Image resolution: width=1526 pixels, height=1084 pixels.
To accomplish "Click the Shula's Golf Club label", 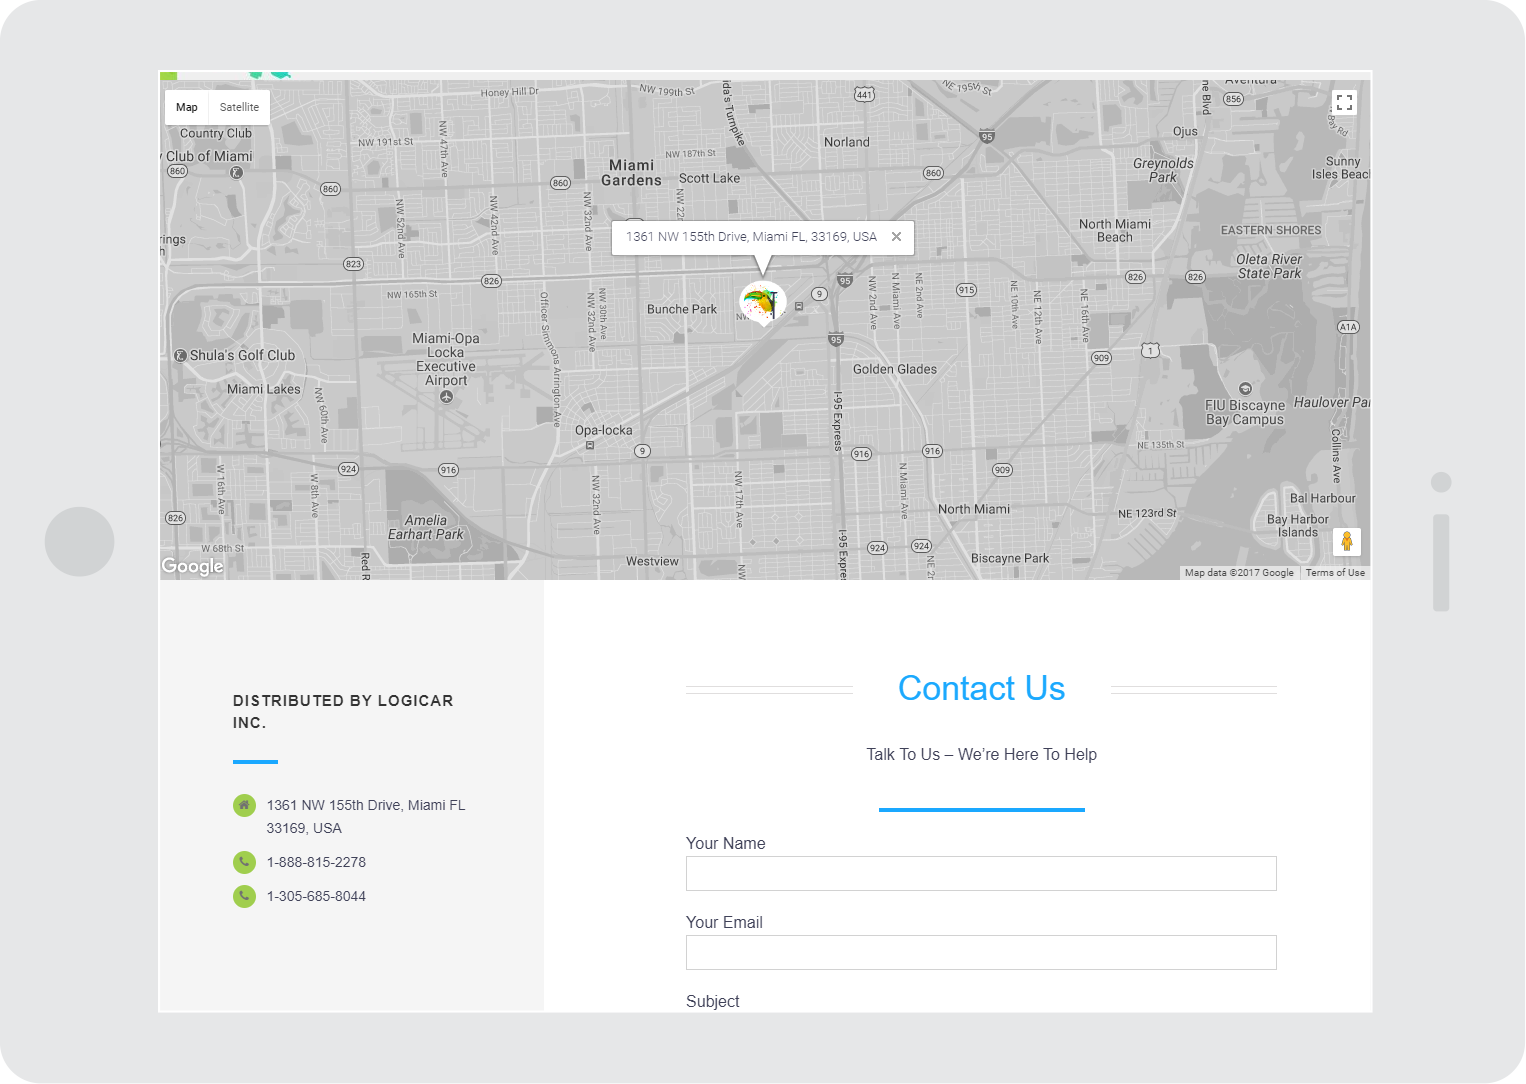I will pos(242,355).
